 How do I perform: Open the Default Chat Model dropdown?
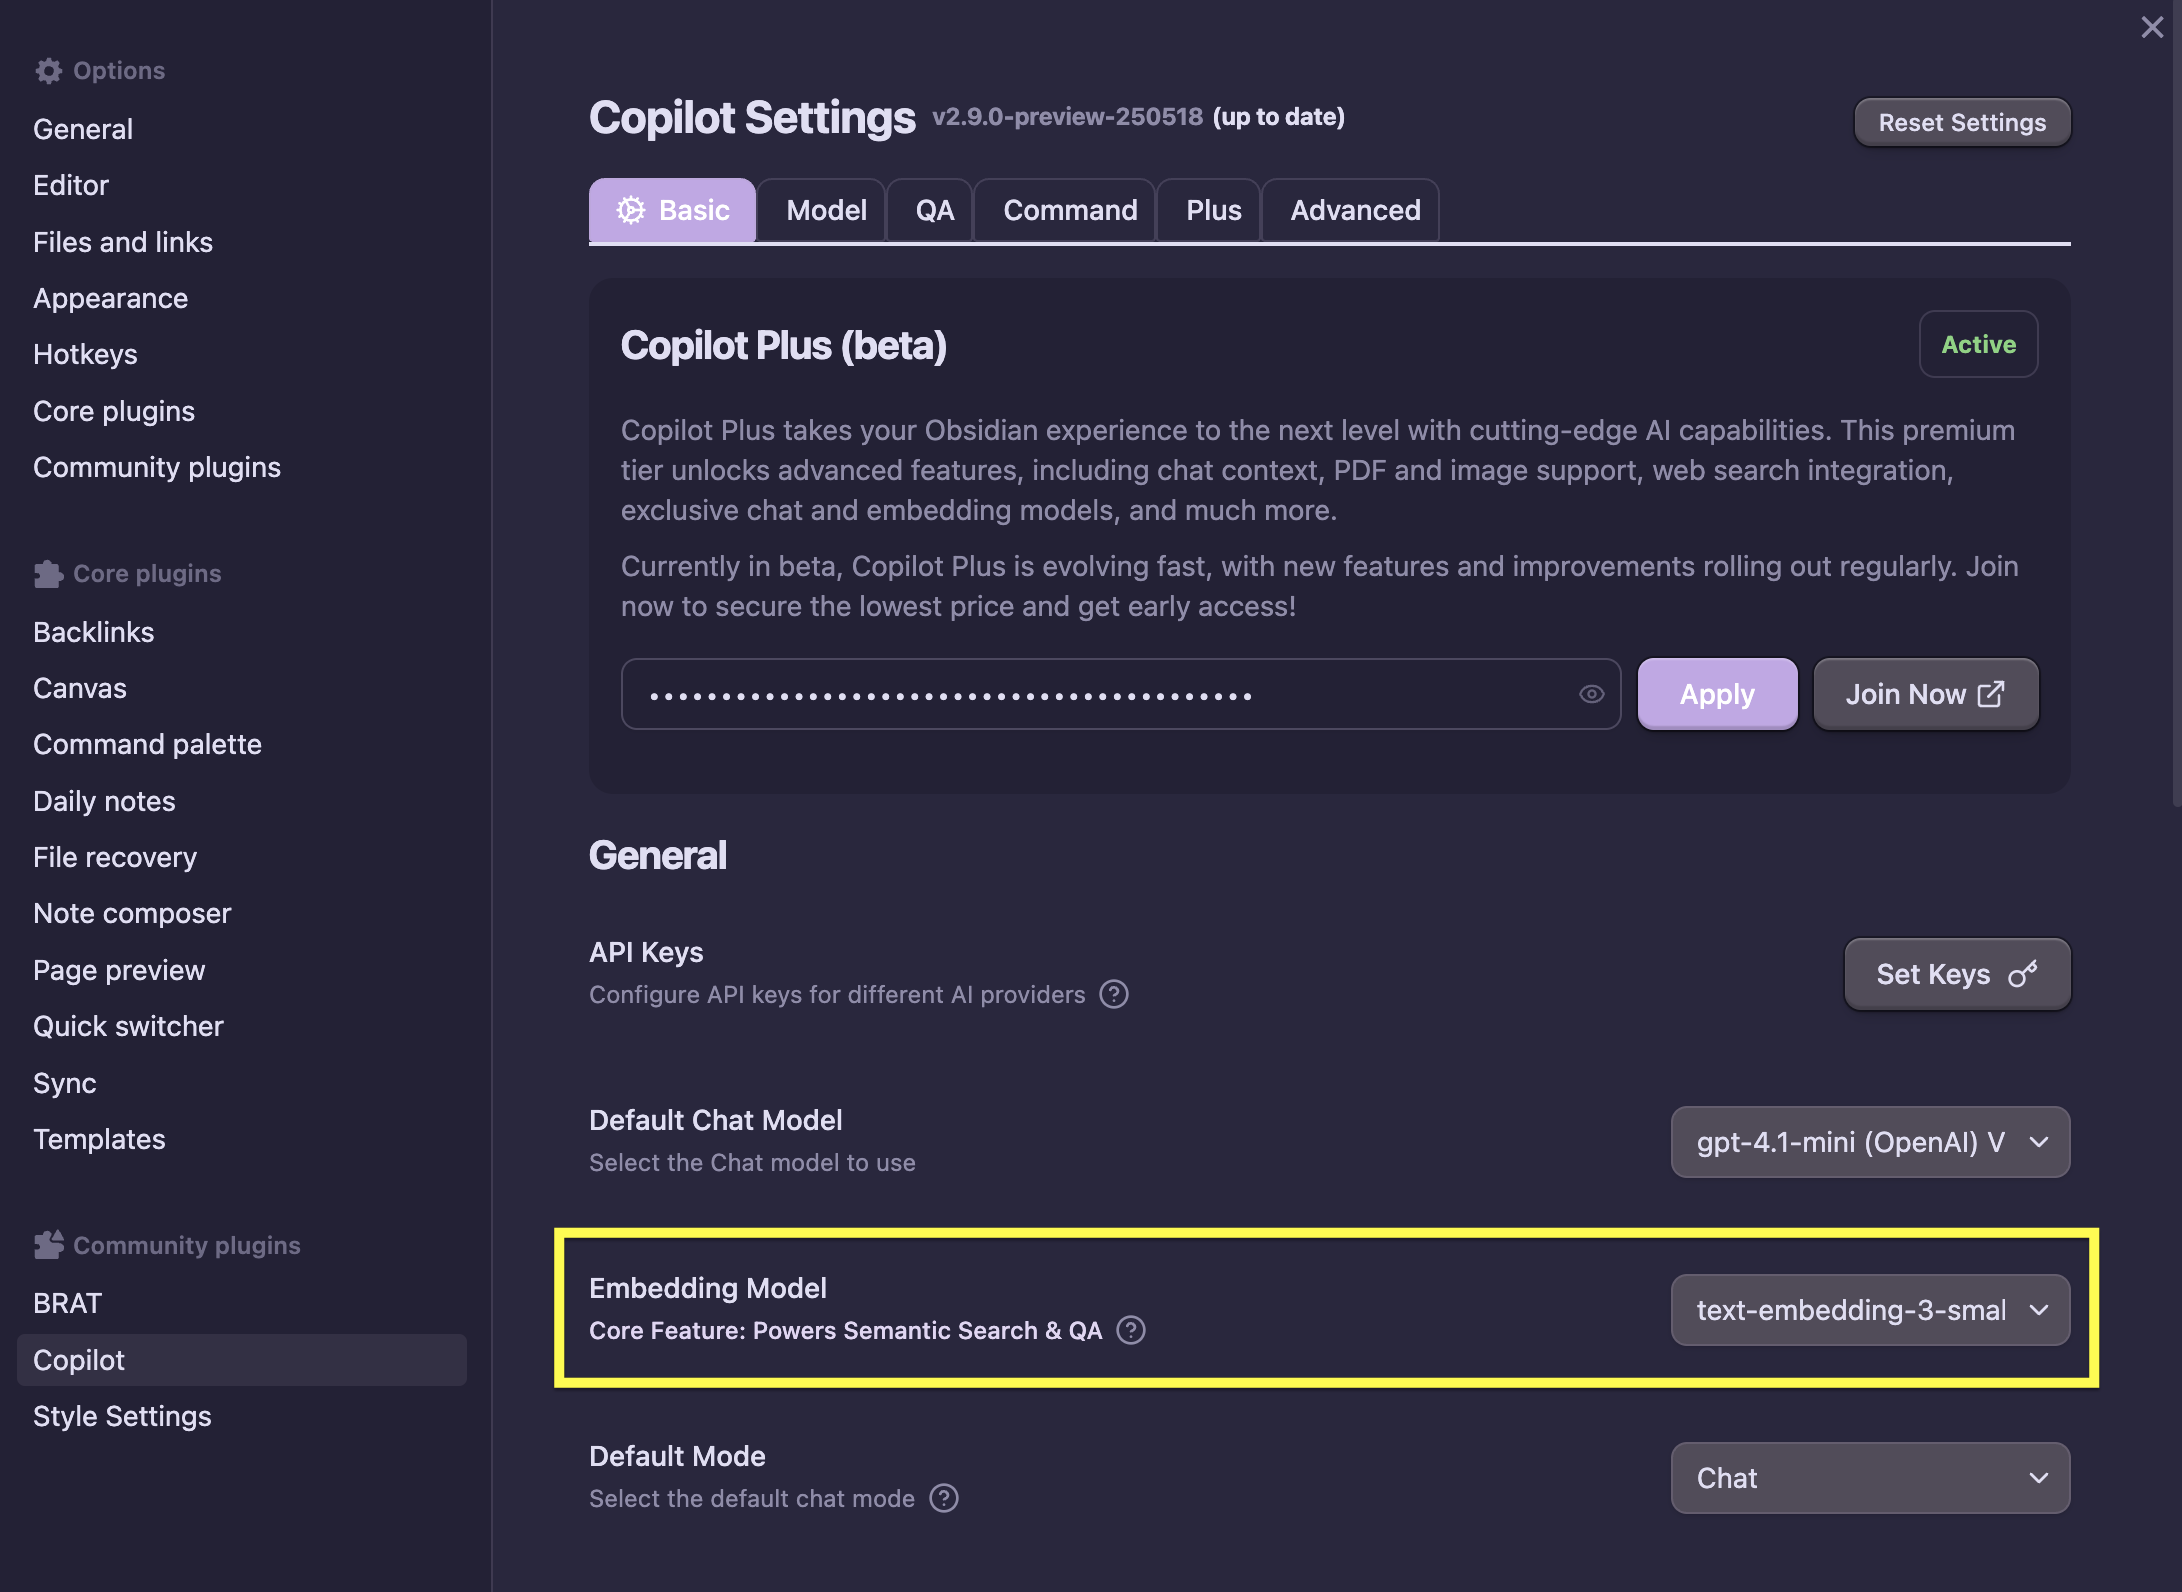1869,1142
